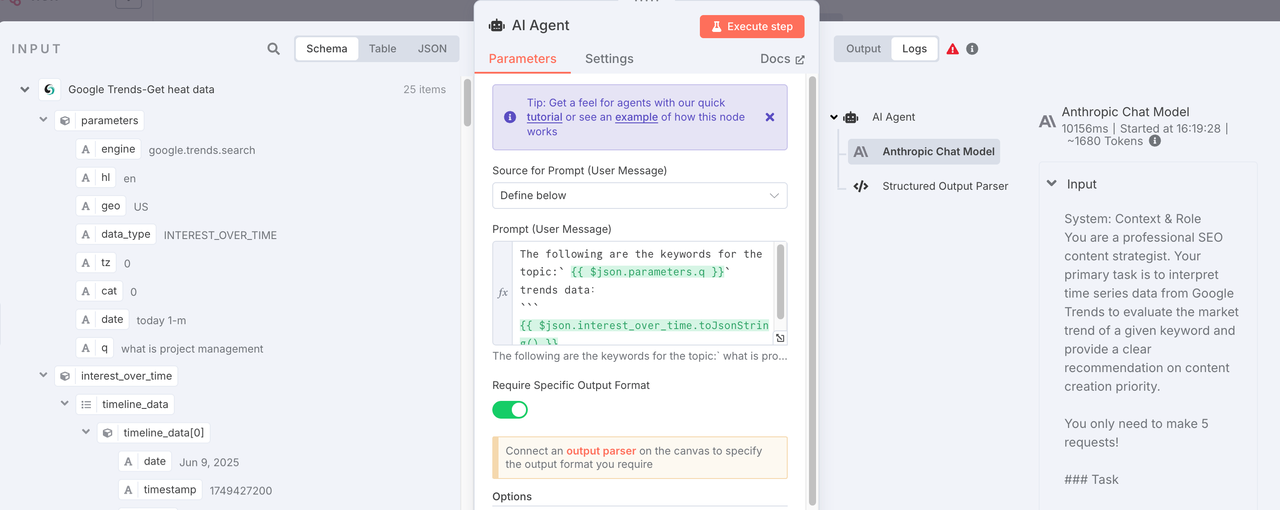
Task: Switch to the Table view tab
Action: pyautogui.click(x=383, y=48)
